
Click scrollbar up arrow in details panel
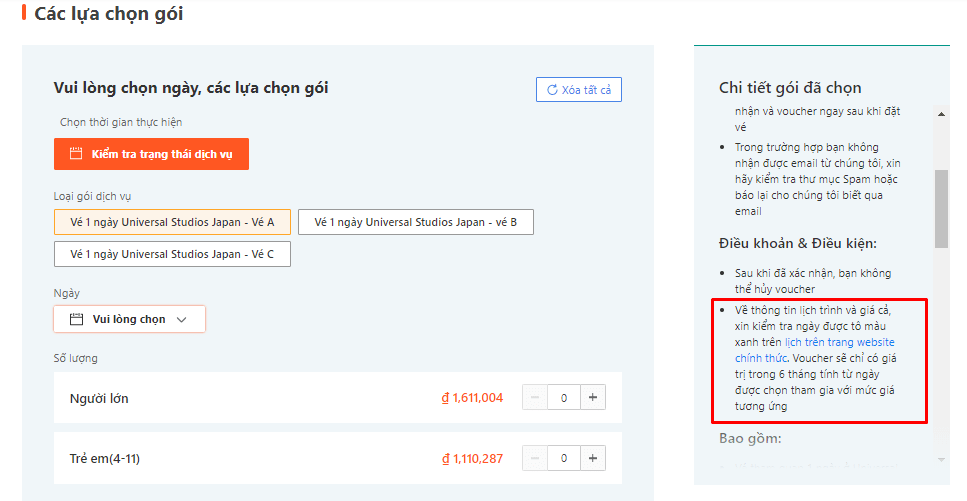pyautogui.click(x=941, y=113)
